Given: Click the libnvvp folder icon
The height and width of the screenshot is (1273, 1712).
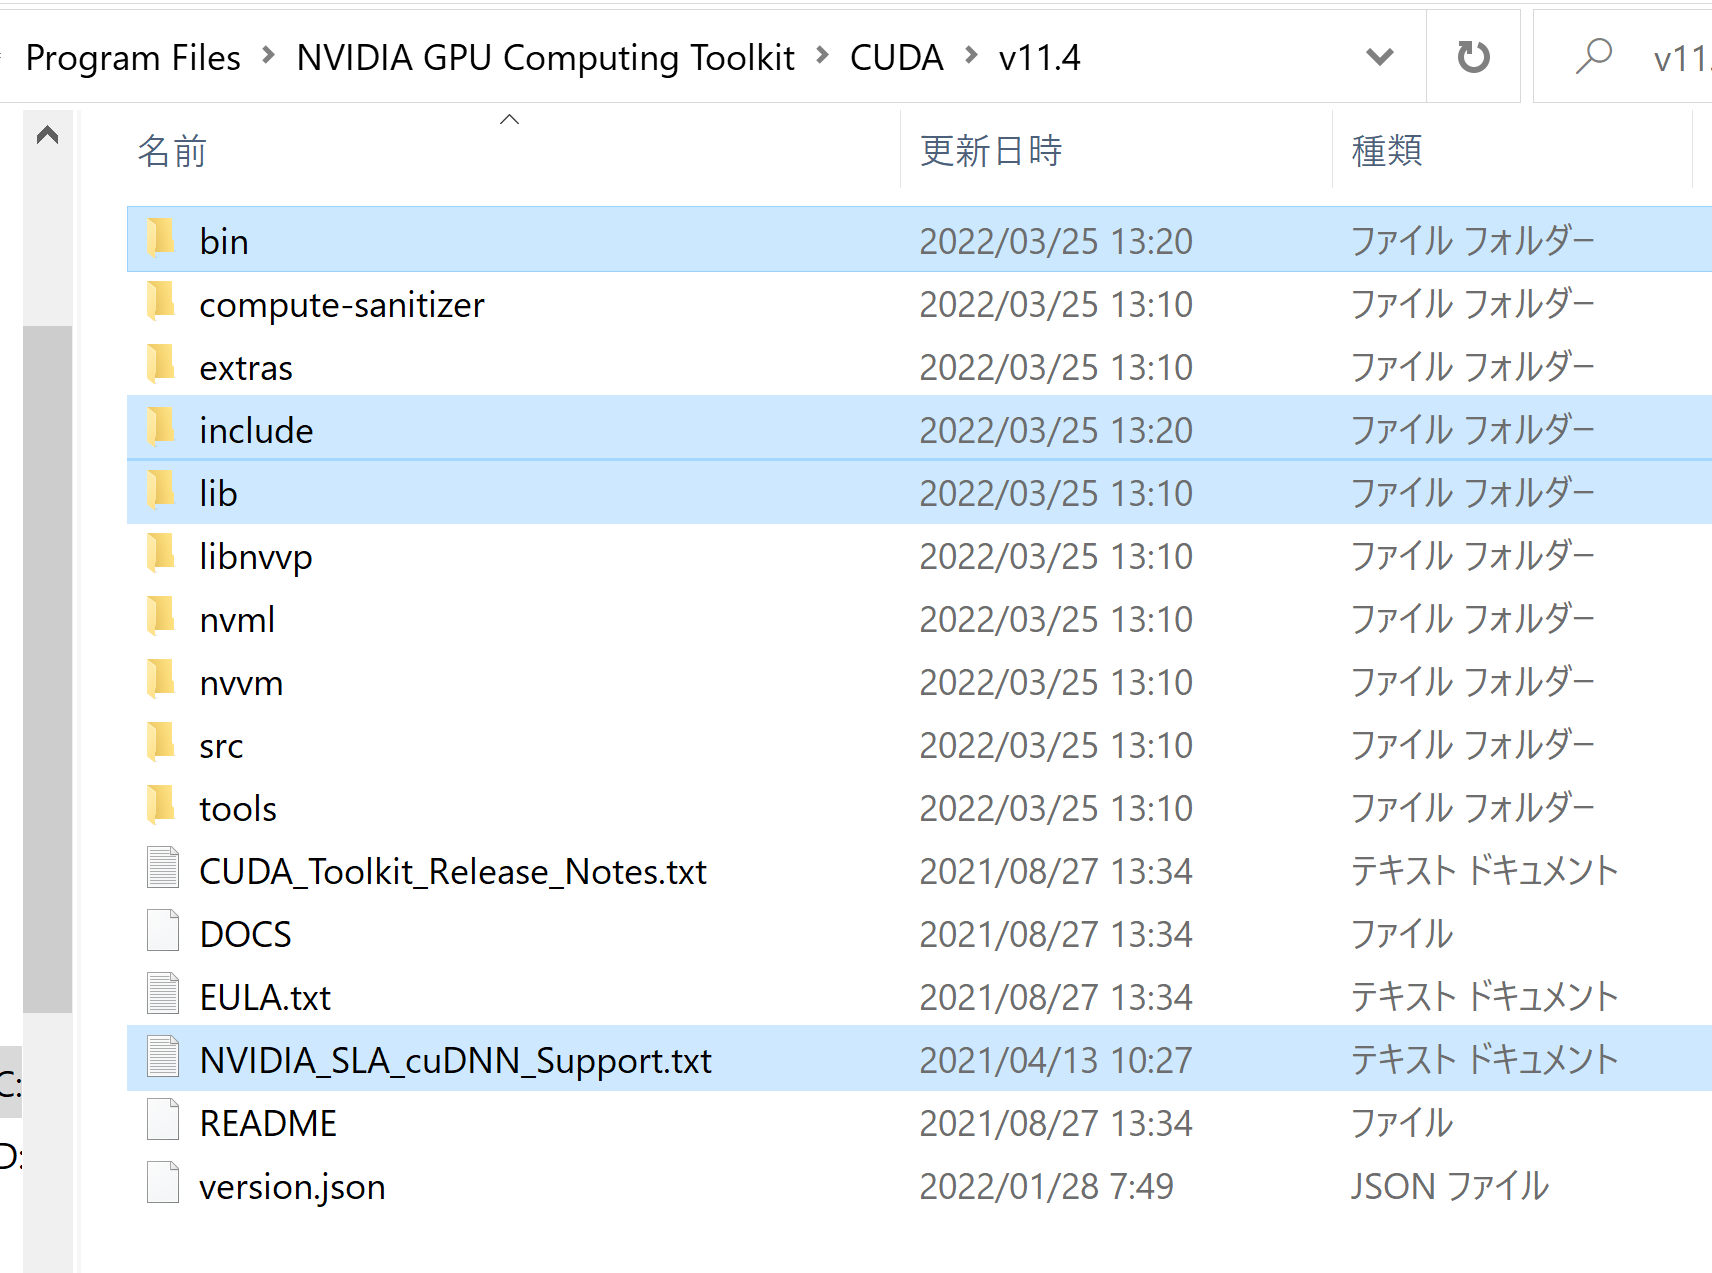Looking at the screenshot, I should tap(161, 554).
